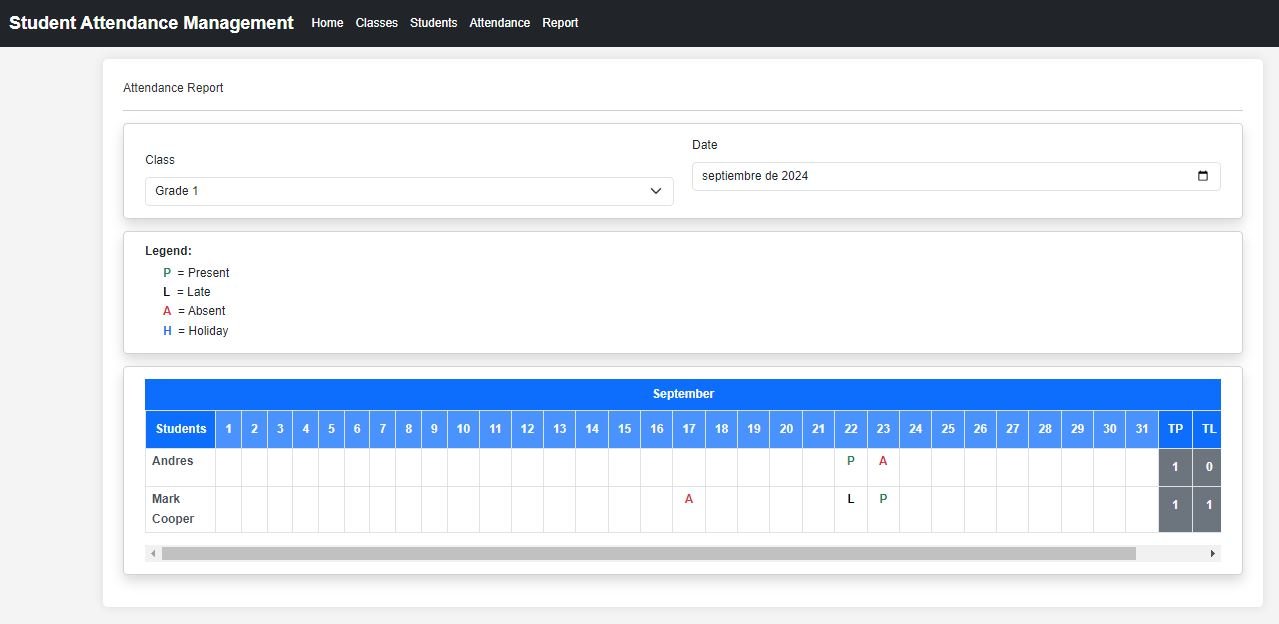
Task: Select the Students column header in table
Action: tap(181, 429)
